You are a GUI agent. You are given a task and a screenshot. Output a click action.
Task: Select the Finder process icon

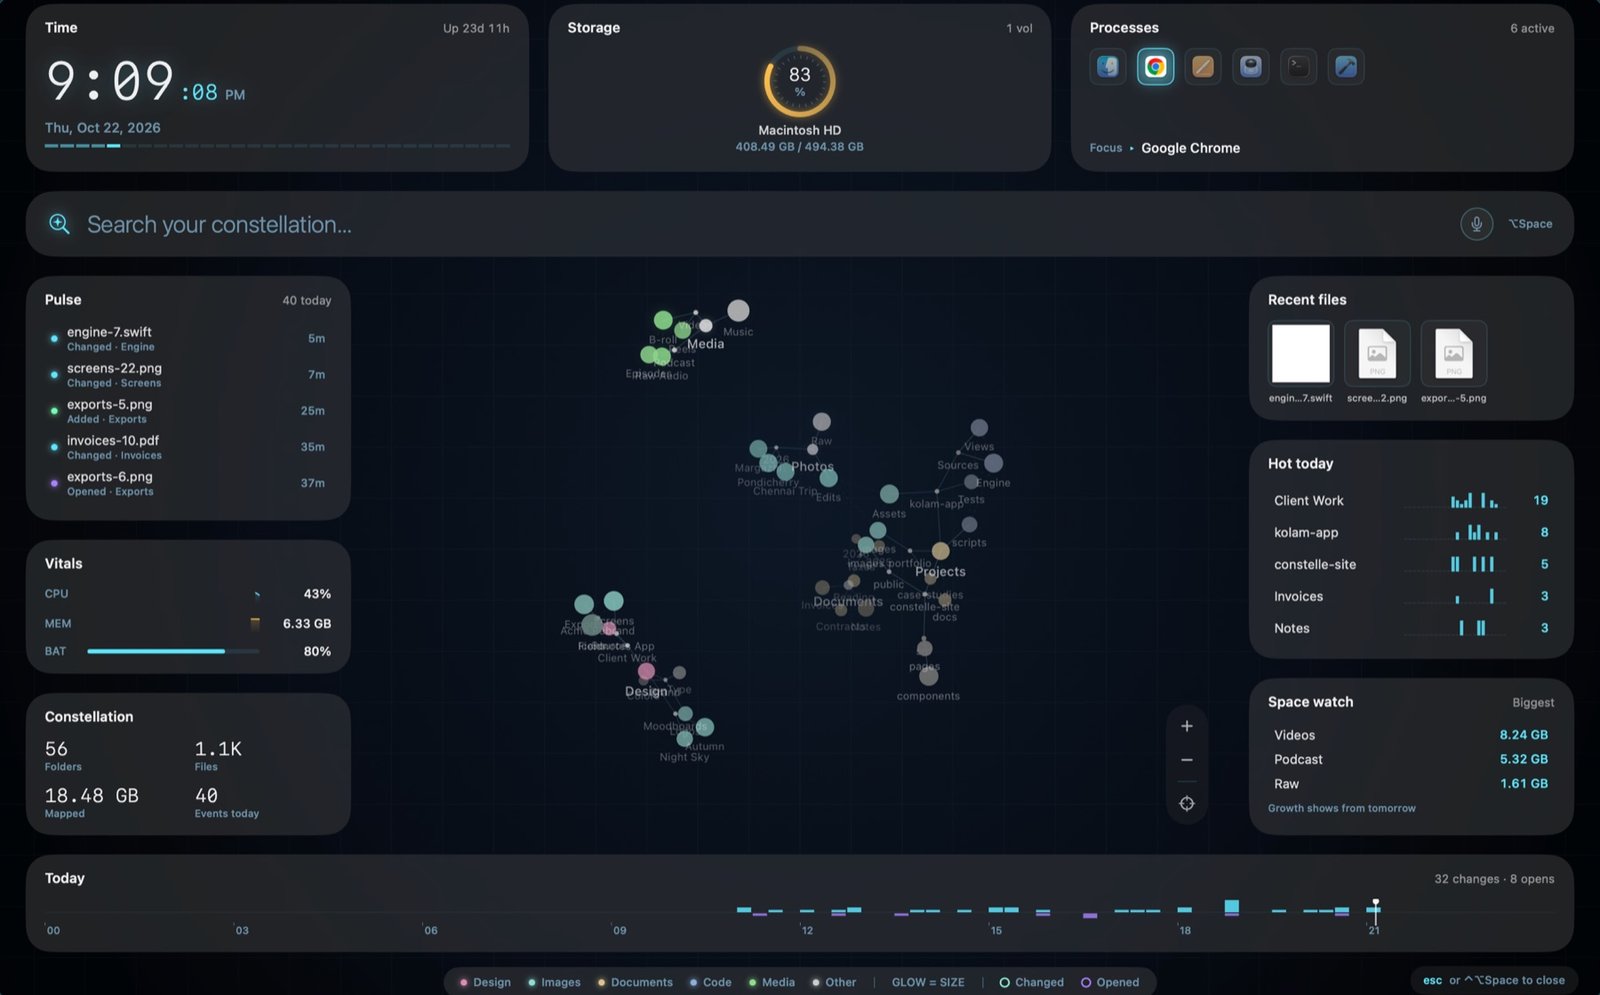pyautogui.click(x=1107, y=67)
